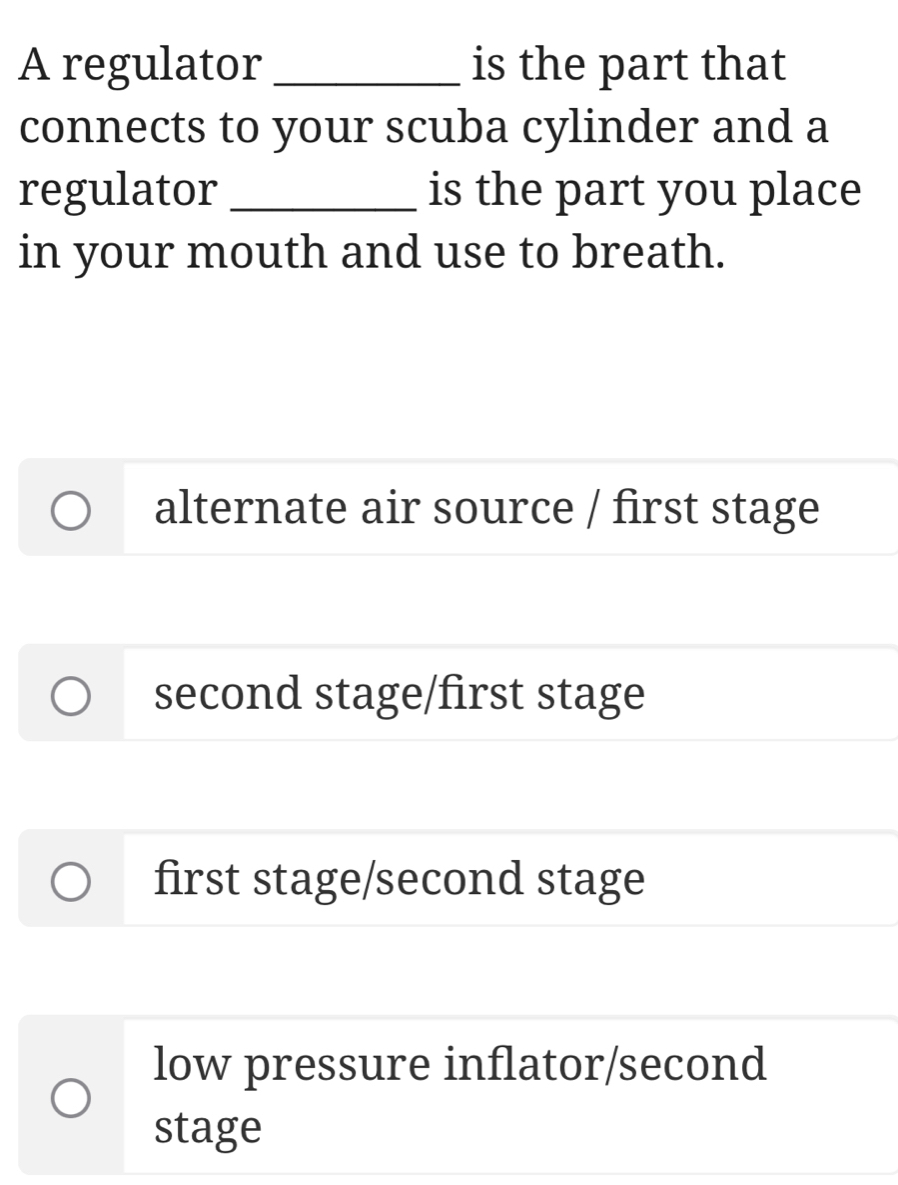This screenshot has height=1185, width=898.
Task: Click the question line "connects to your scuba cylinder and a"
Action: [x=424, y=129]
